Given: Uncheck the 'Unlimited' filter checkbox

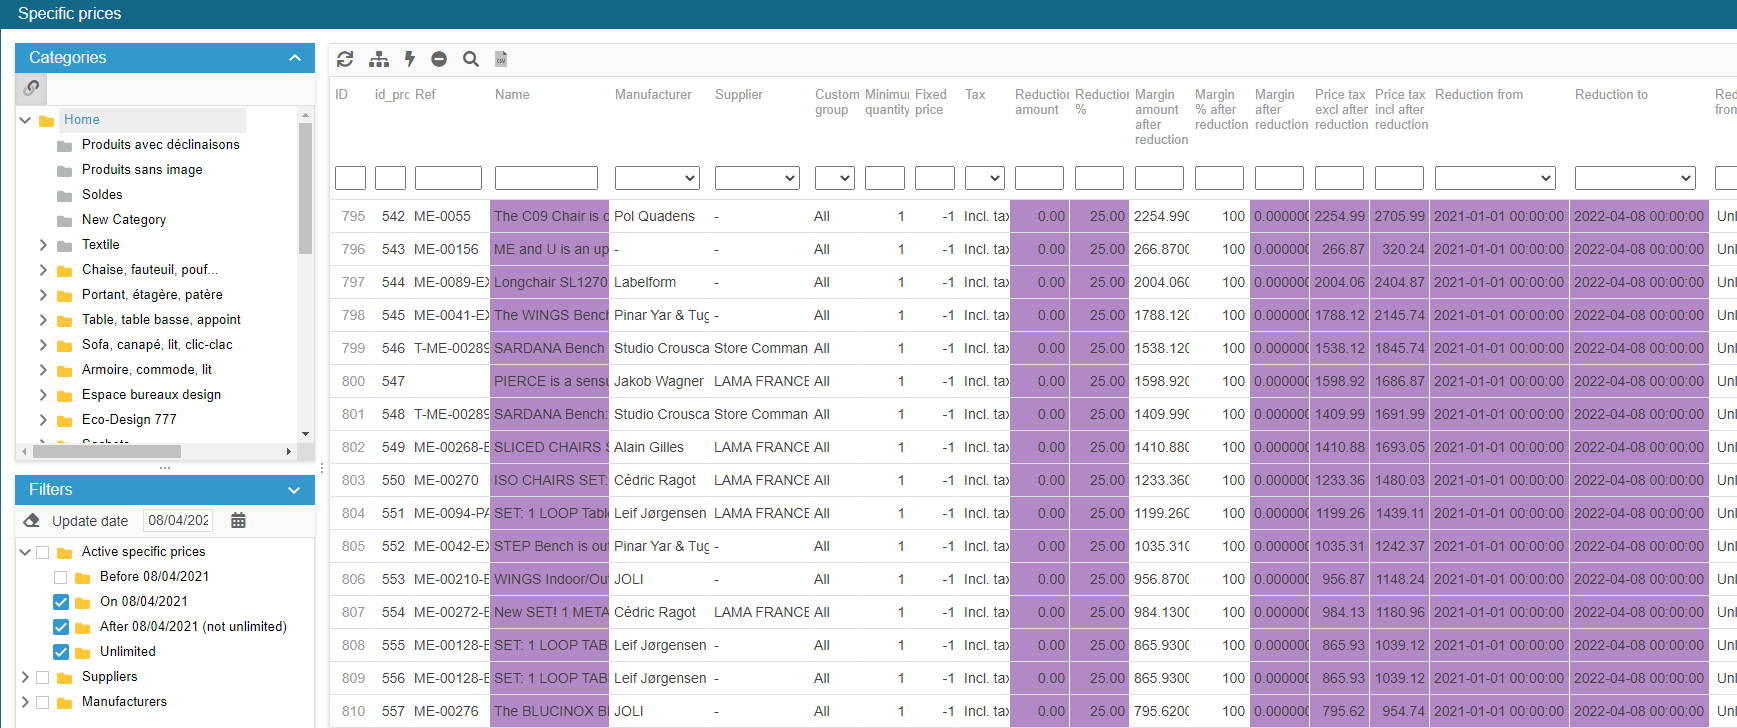Looking at the screenshot, I should (x=61, y=652).
